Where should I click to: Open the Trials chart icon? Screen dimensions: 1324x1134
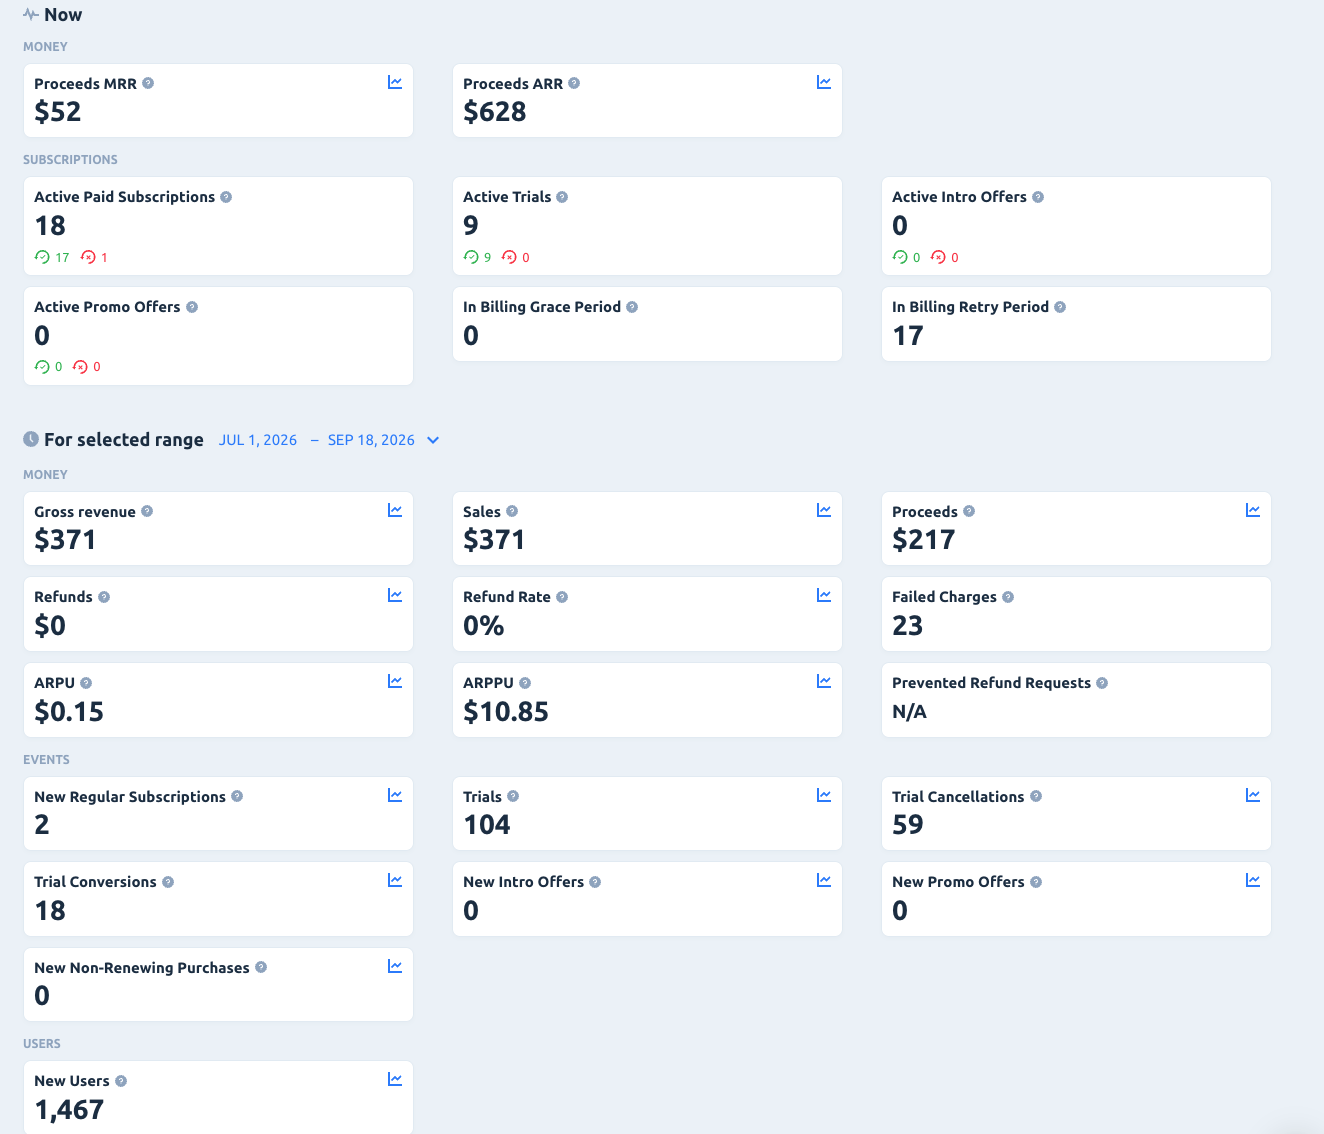click(x=824, y=795)
